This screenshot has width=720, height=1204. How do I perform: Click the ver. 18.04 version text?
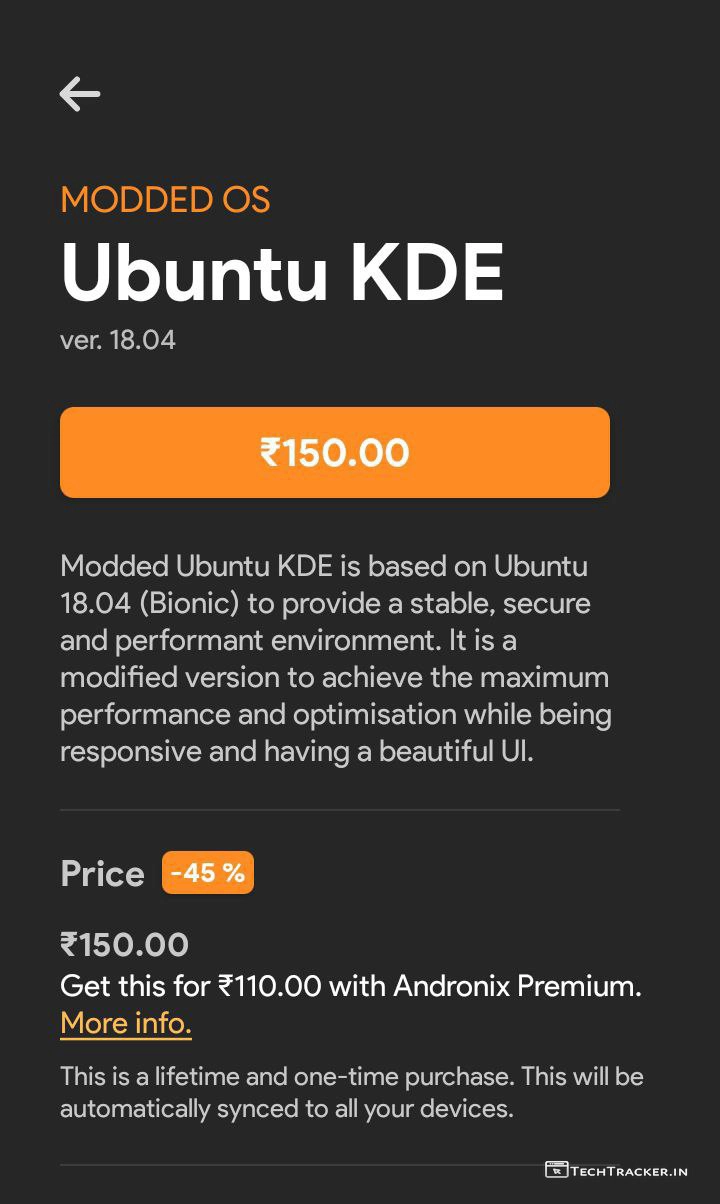(x=118, y=340)
